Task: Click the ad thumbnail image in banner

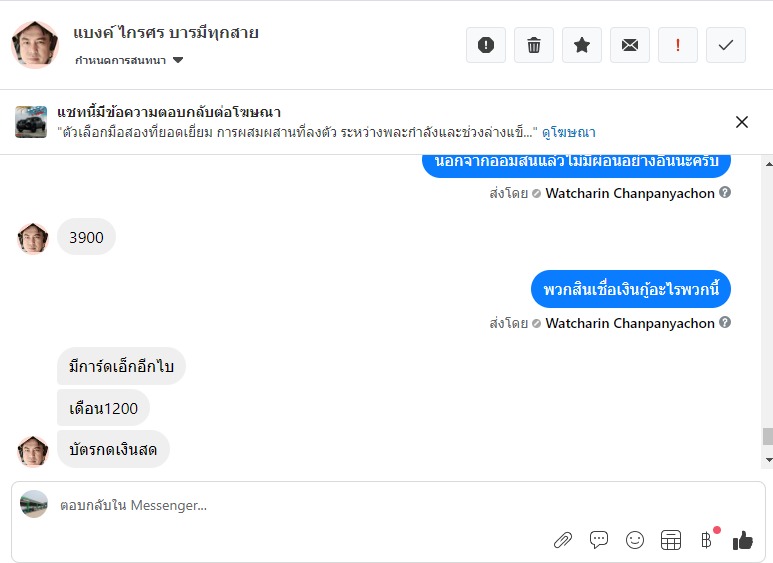Action: (x=31, y=122)
